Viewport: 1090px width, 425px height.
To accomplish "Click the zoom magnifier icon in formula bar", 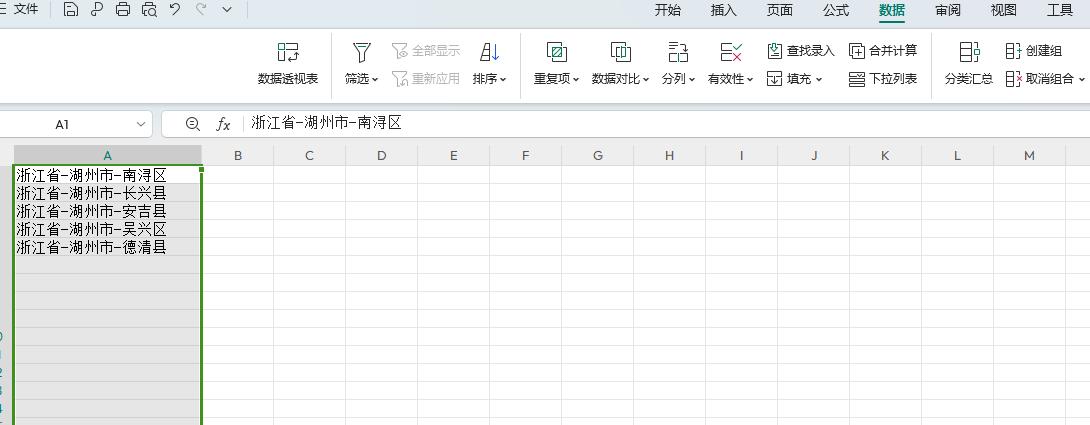I will pos(193,124).
